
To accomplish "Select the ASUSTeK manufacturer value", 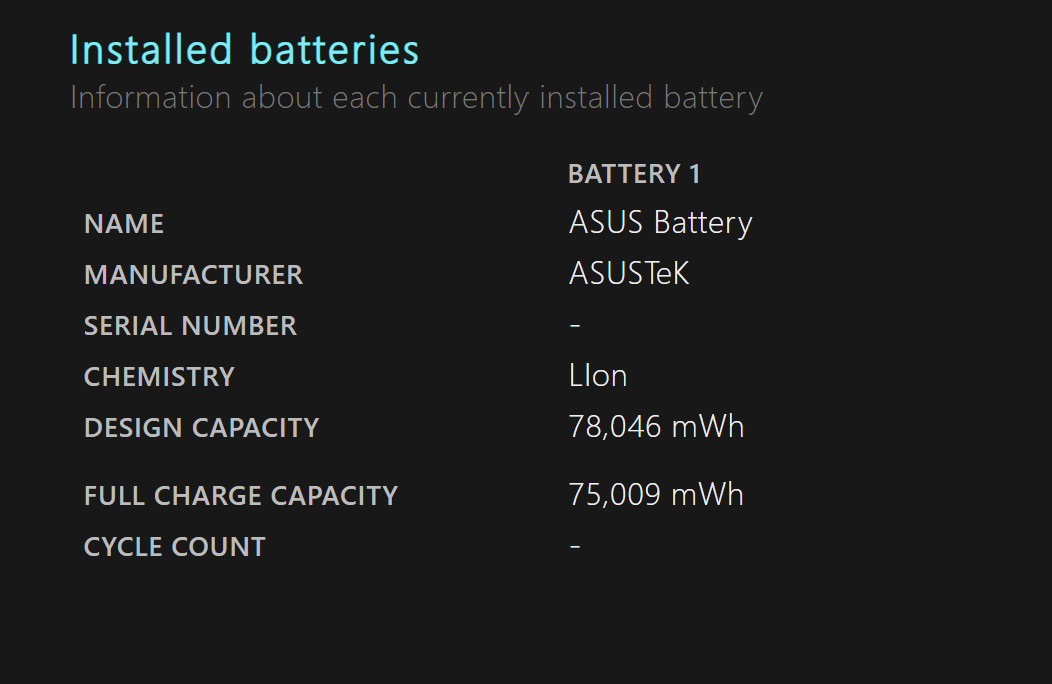I will (629, 273).
